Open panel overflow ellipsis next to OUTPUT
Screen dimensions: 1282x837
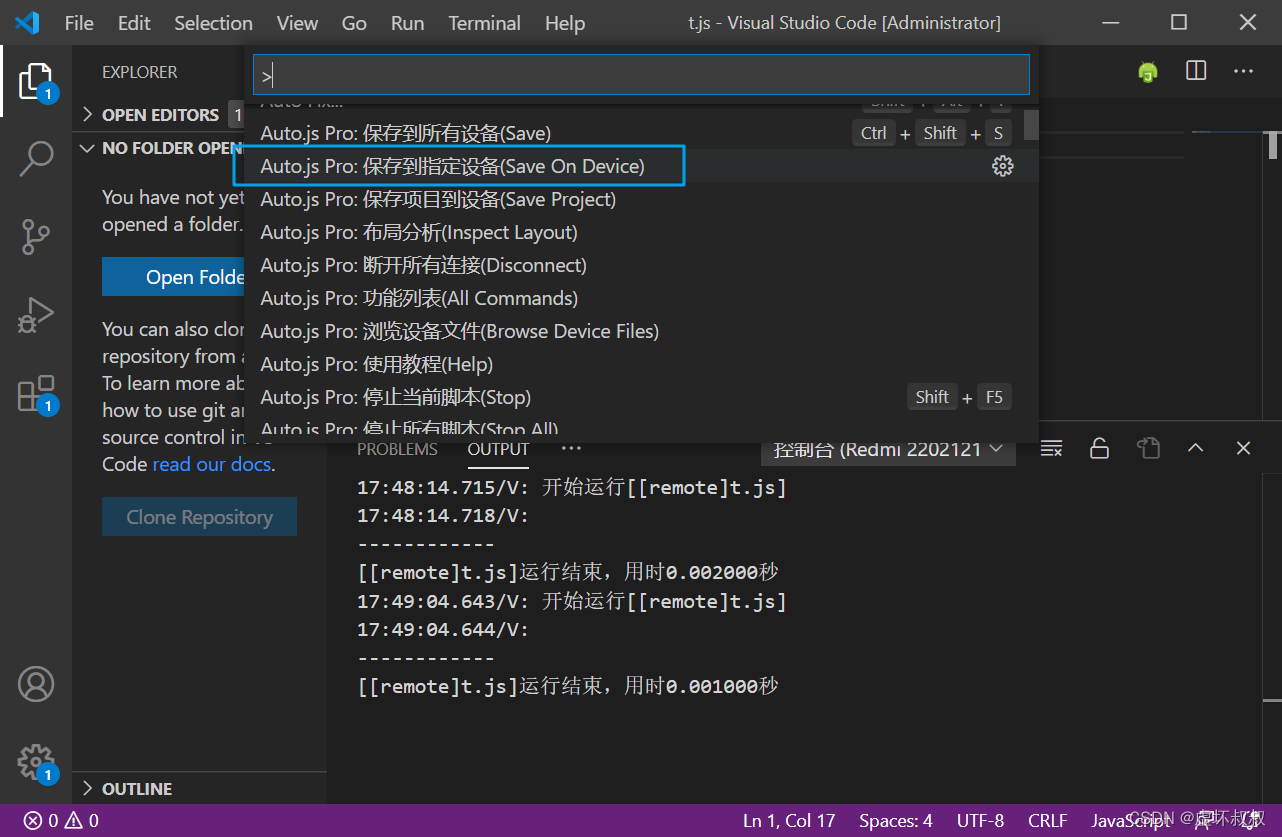571,449
